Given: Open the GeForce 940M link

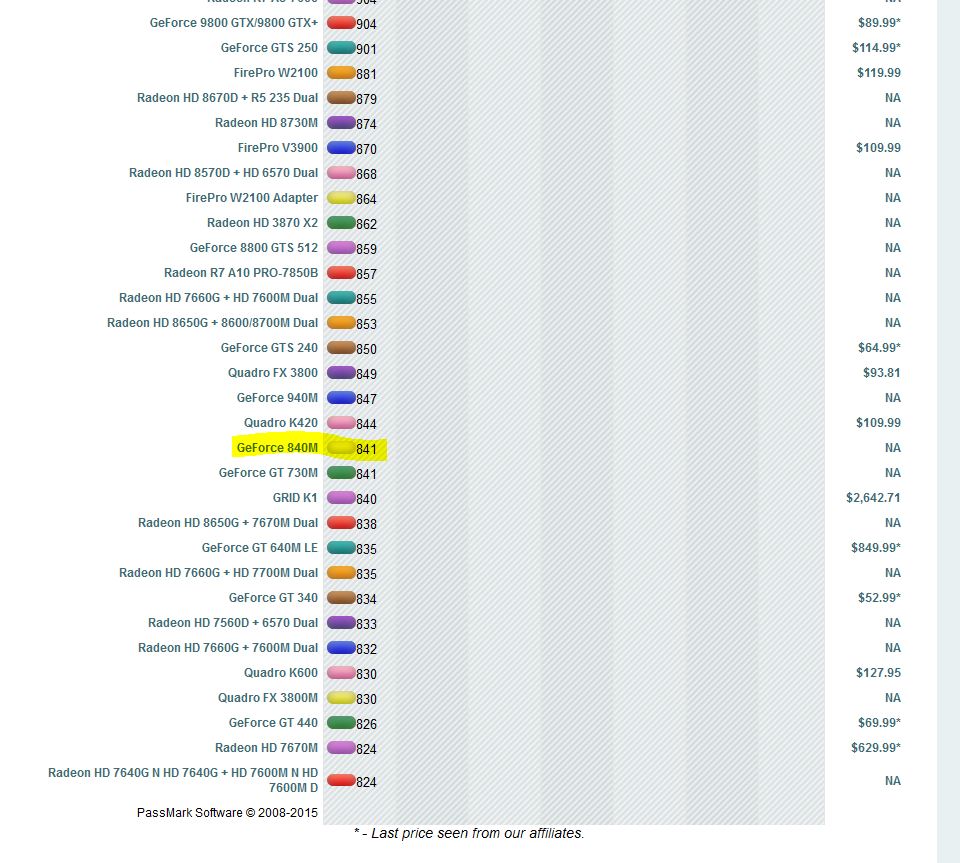Looking at the screenshot, I should pyautogui.click(x=277, y=398).
